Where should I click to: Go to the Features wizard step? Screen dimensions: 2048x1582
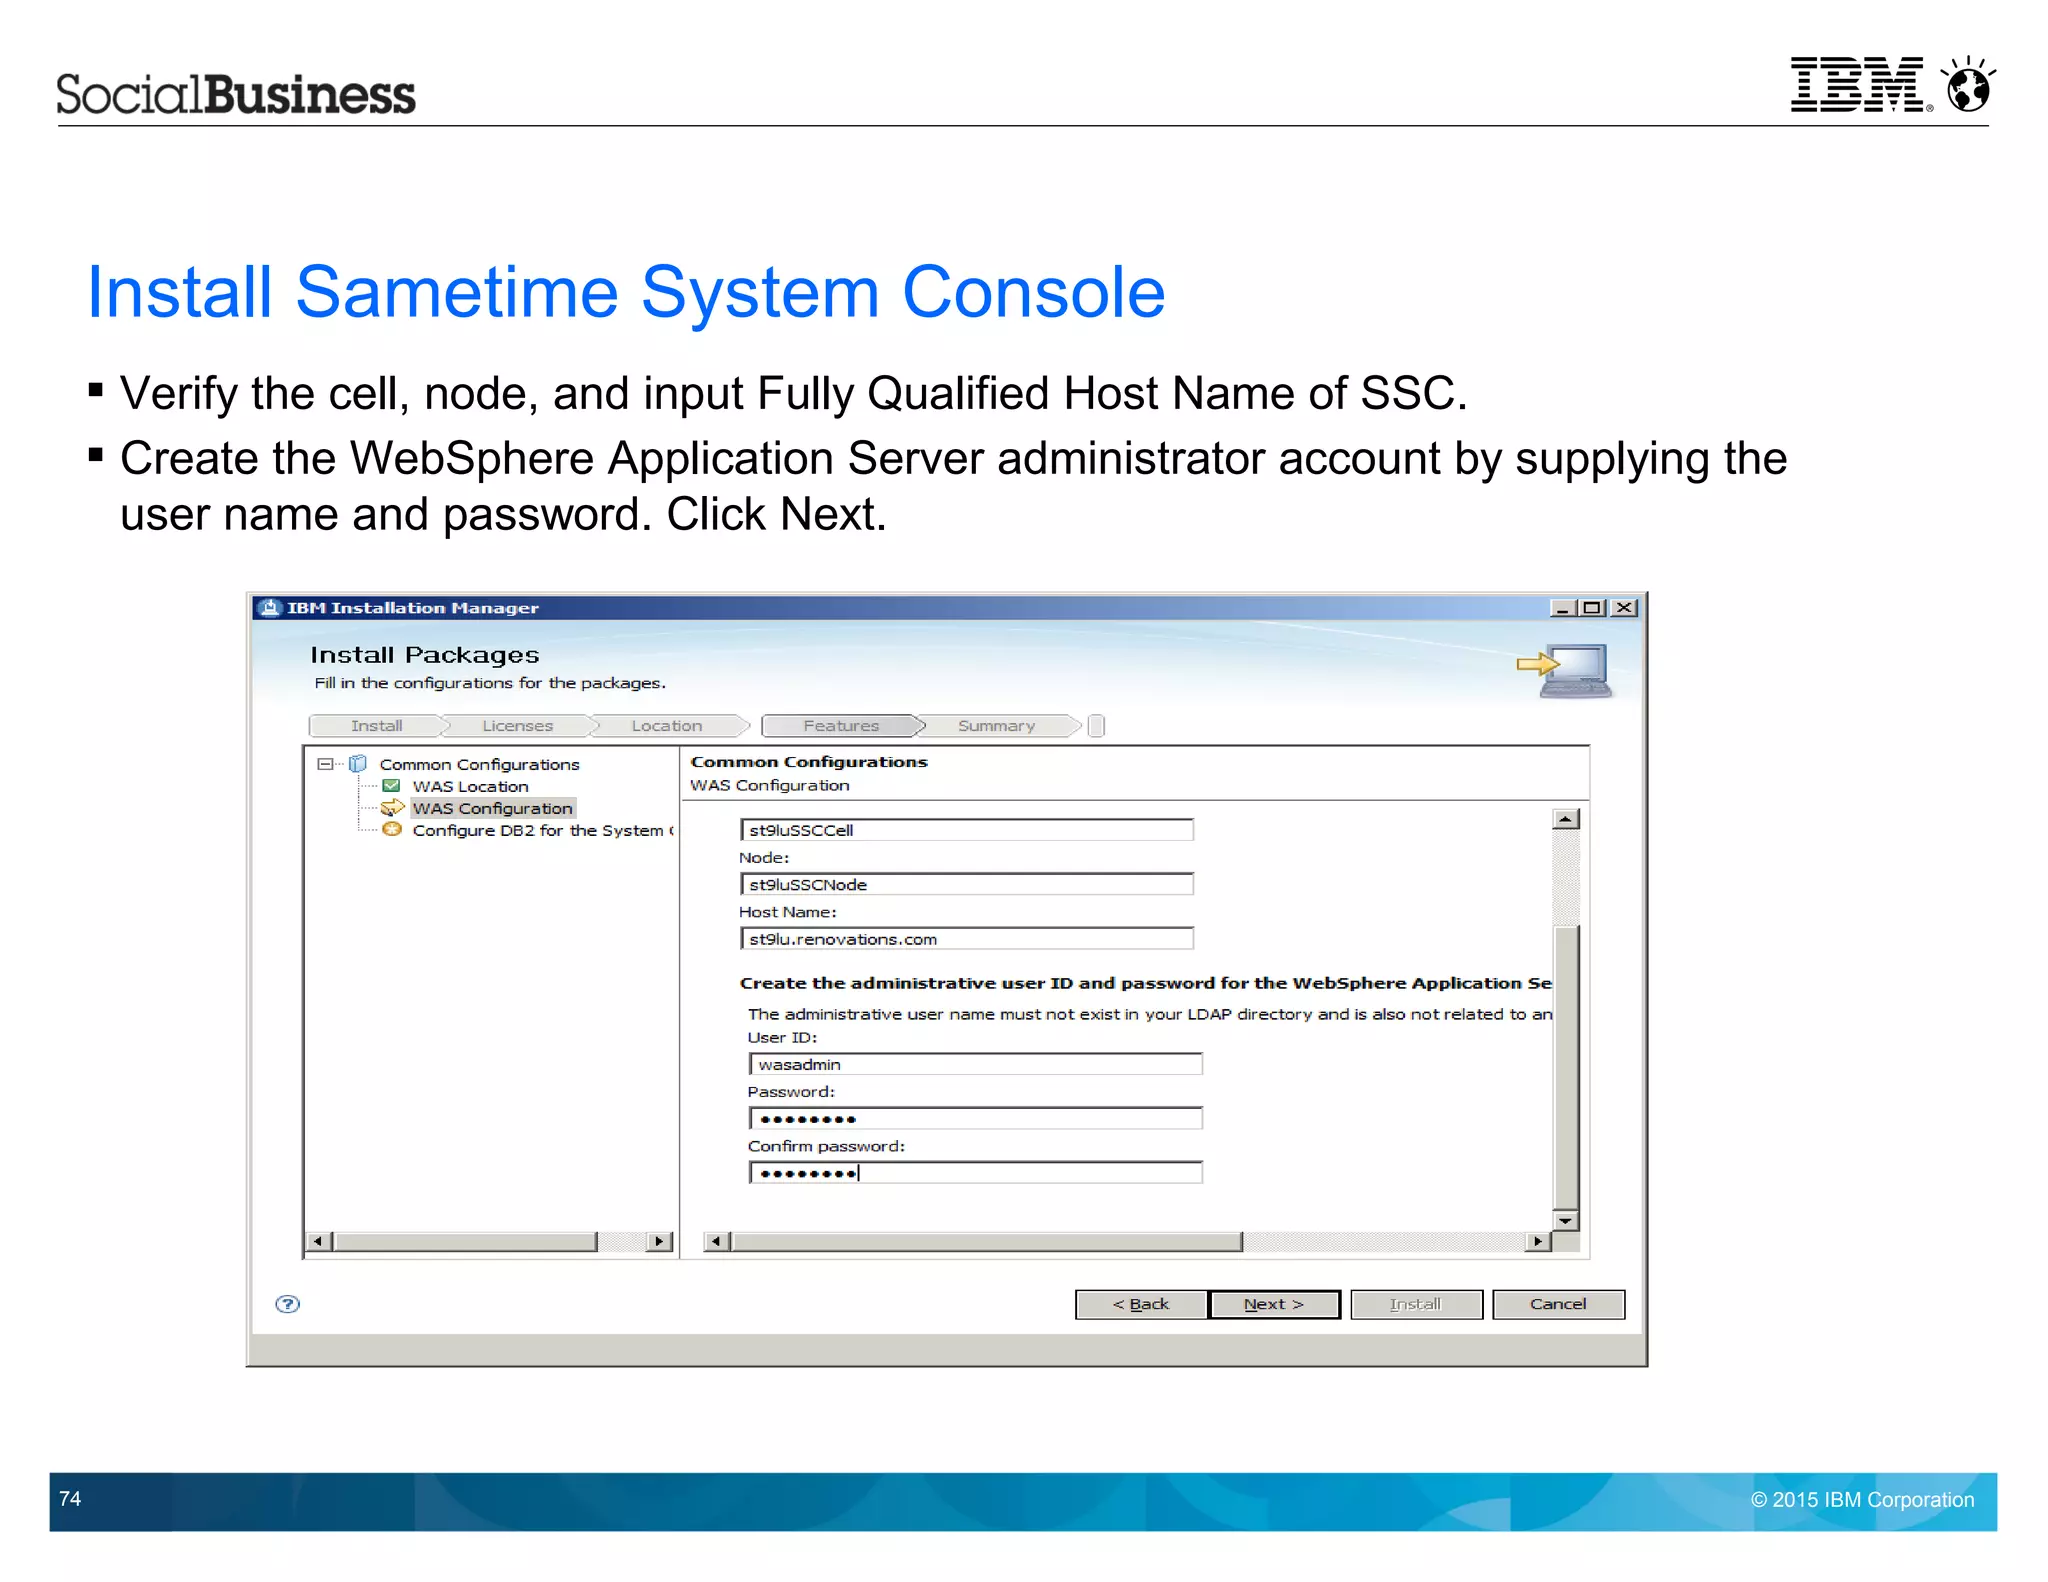tap(841, 726)
